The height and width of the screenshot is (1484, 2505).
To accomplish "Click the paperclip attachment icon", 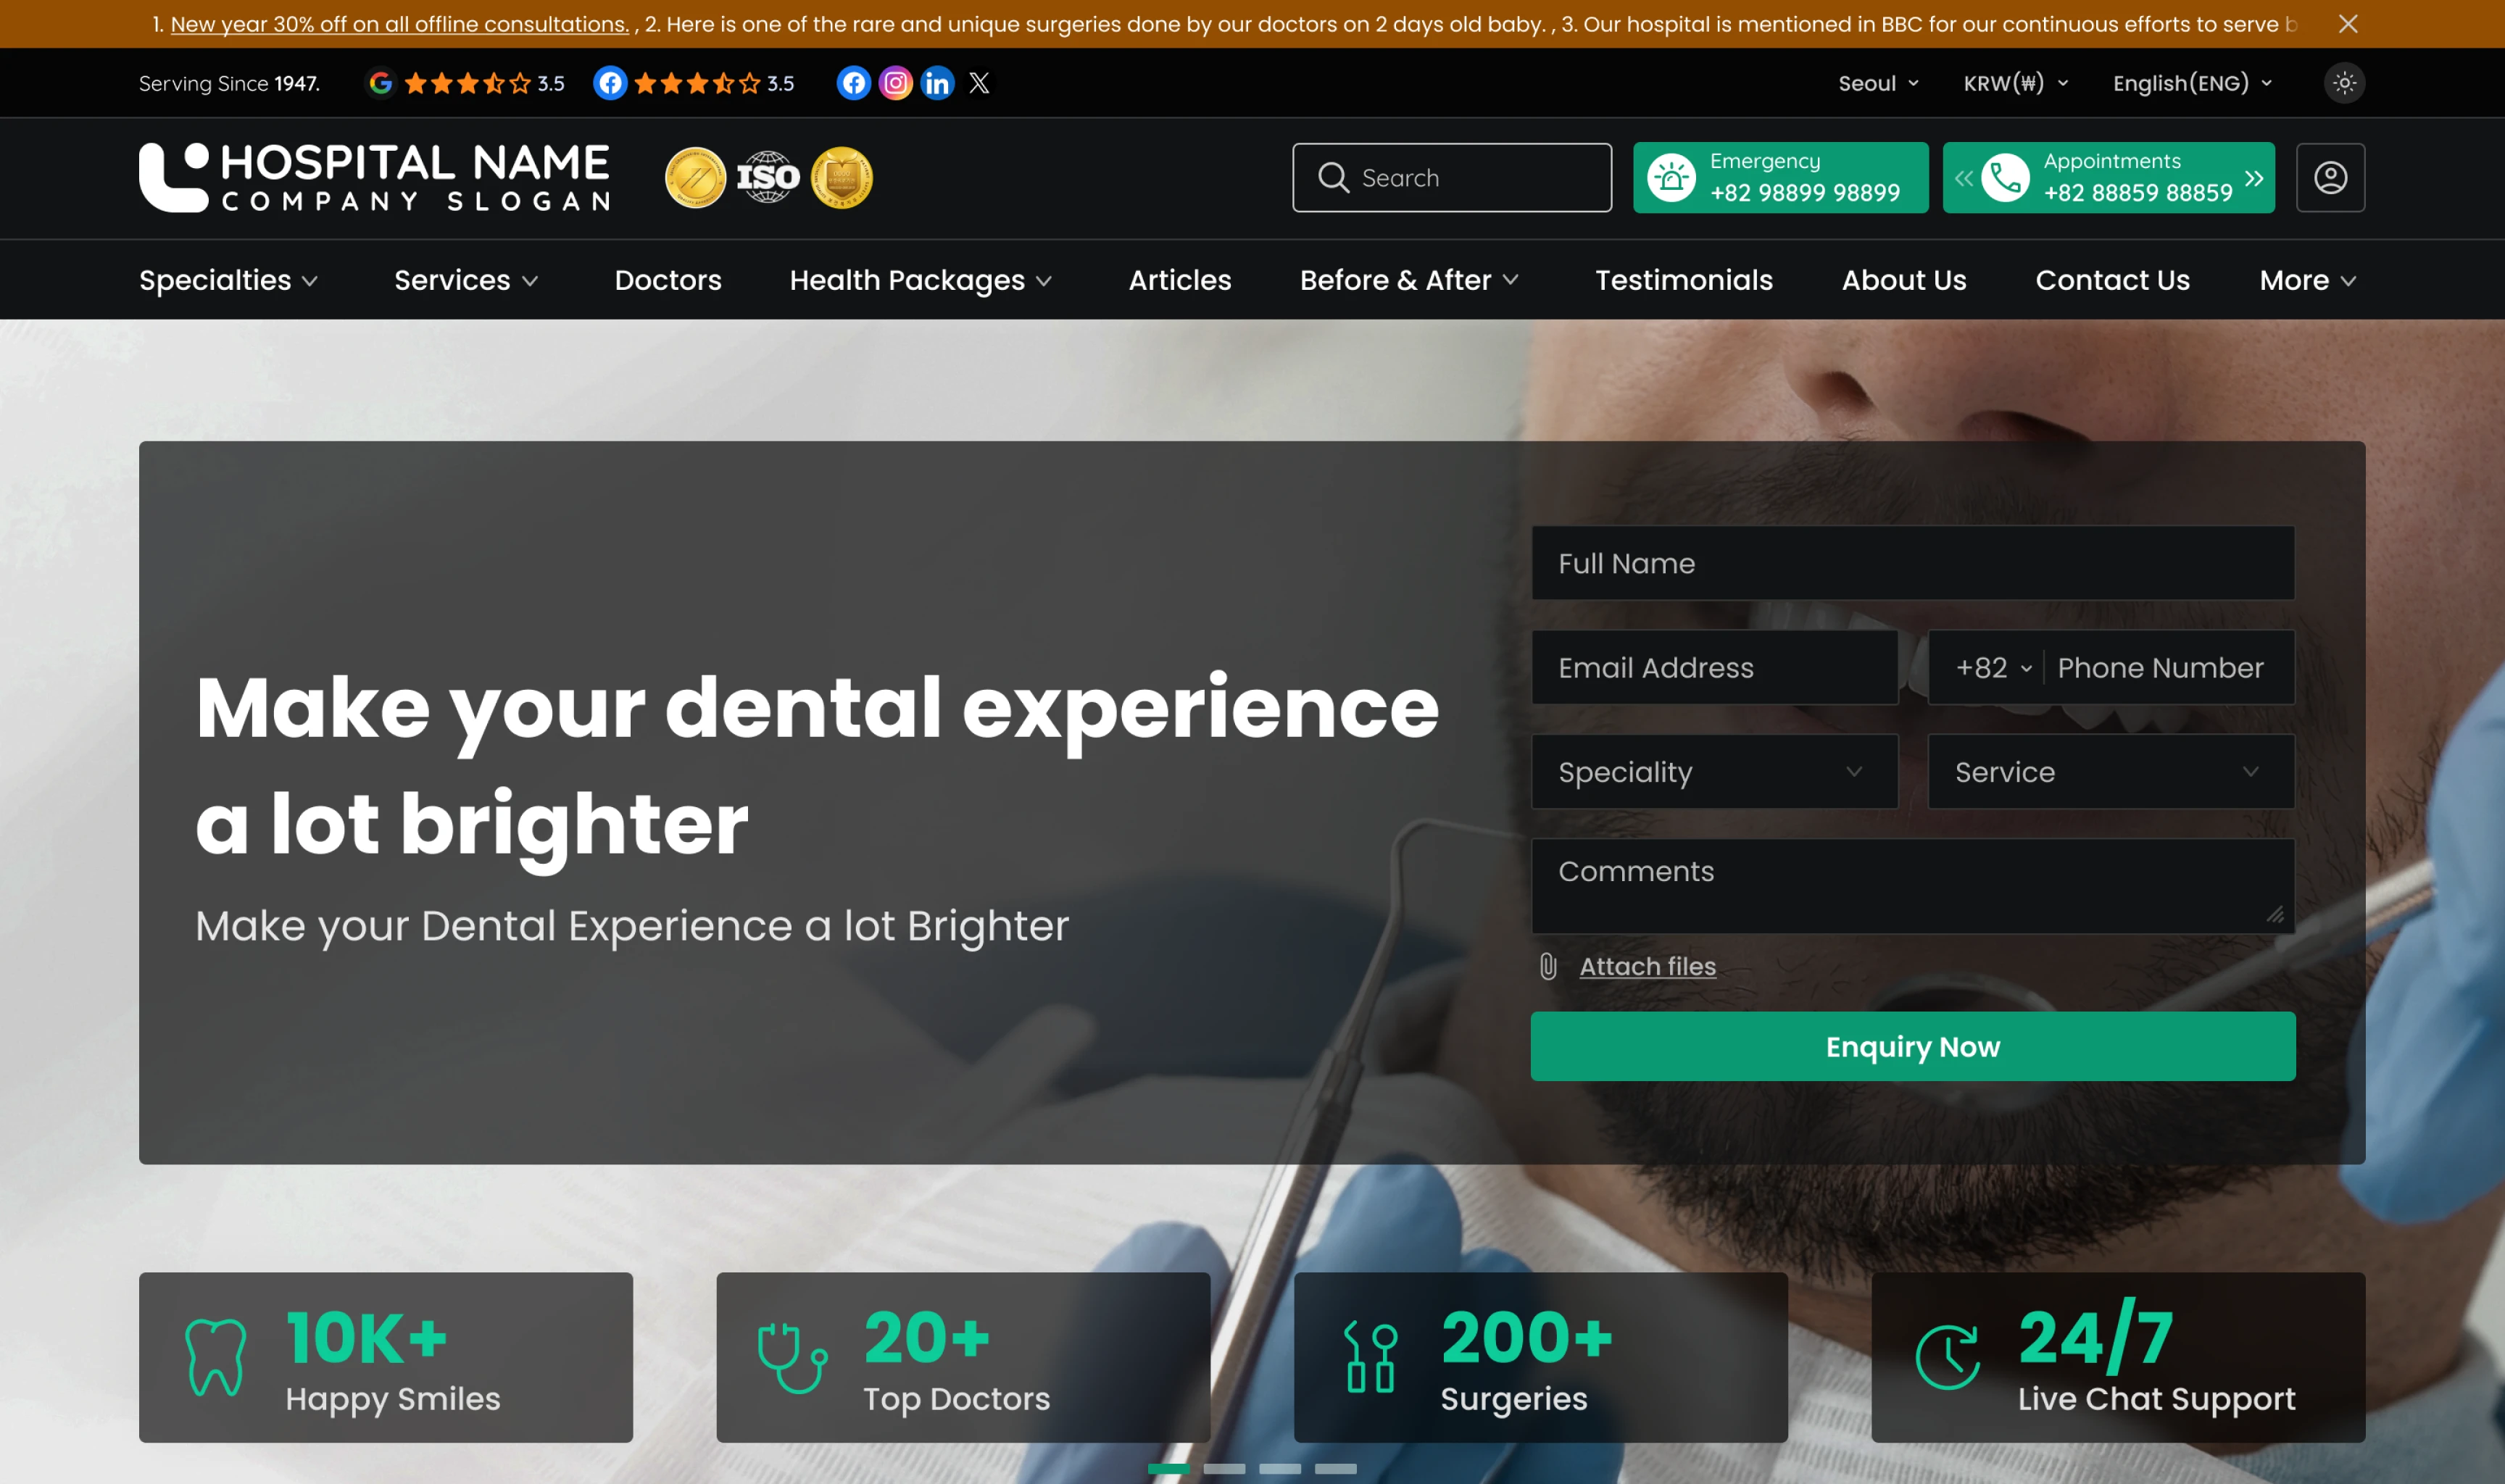I will [1547, 966].
